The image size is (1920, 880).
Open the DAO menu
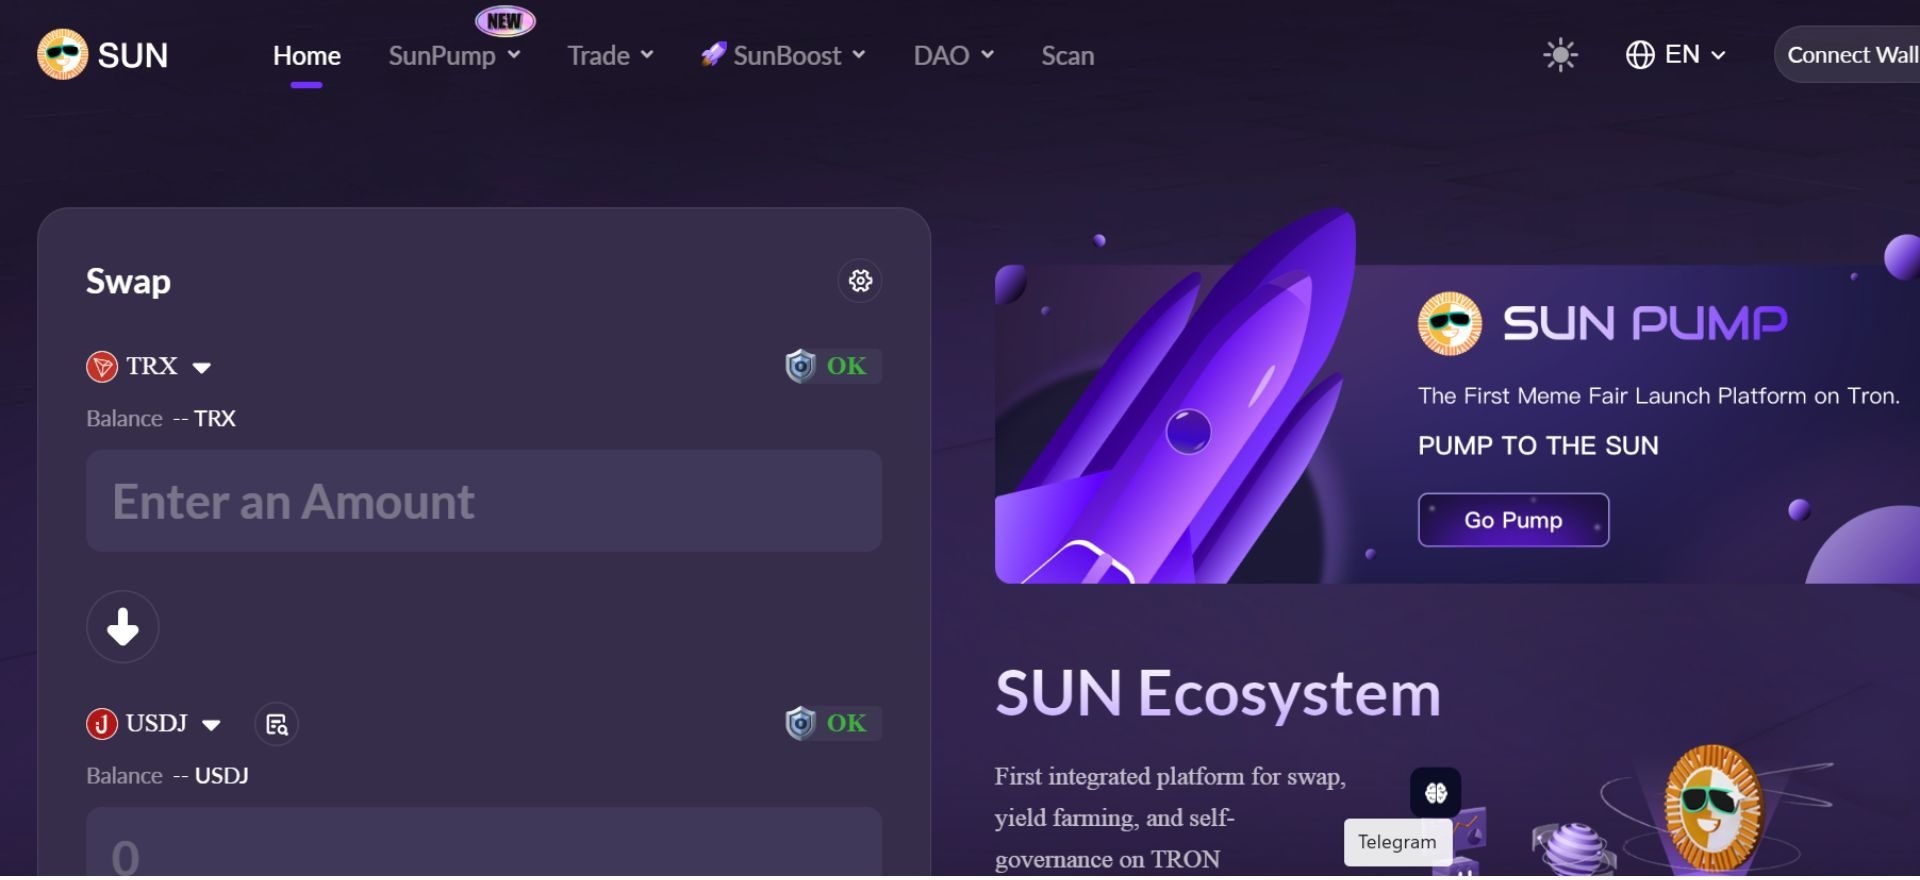pyautogui.click(x=951, y=56)
